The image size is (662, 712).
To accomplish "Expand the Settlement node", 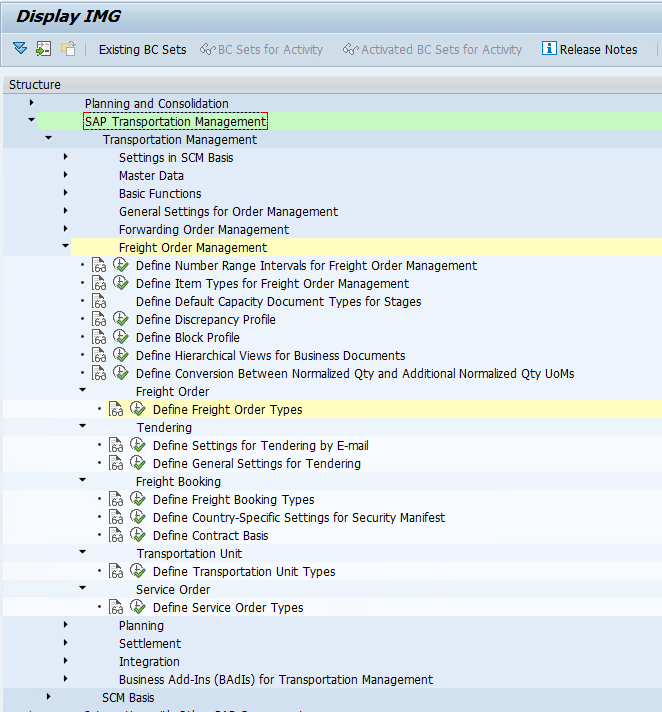I will coord(65,643).
